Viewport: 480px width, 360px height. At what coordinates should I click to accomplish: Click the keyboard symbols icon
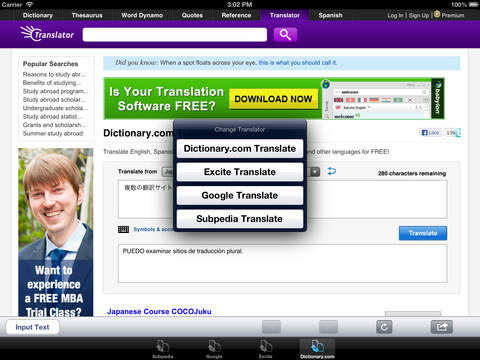pos(123,229)
